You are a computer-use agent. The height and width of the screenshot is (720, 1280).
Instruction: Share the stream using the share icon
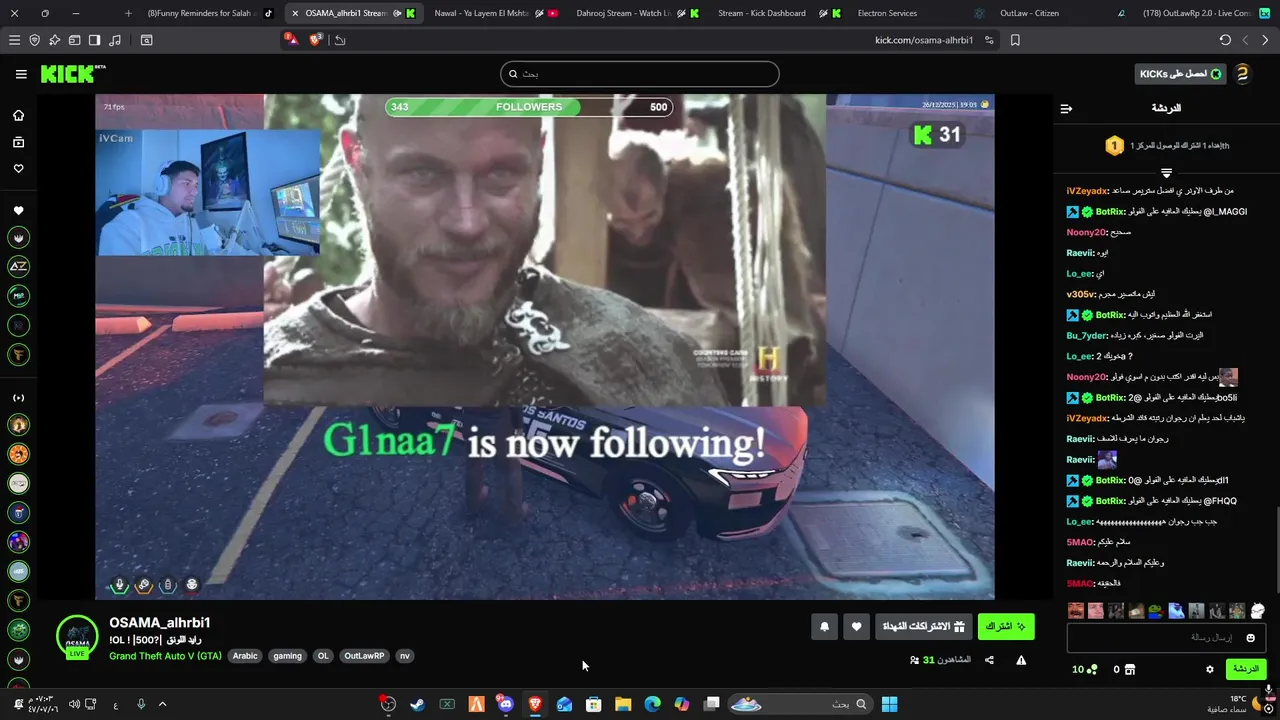989,660
